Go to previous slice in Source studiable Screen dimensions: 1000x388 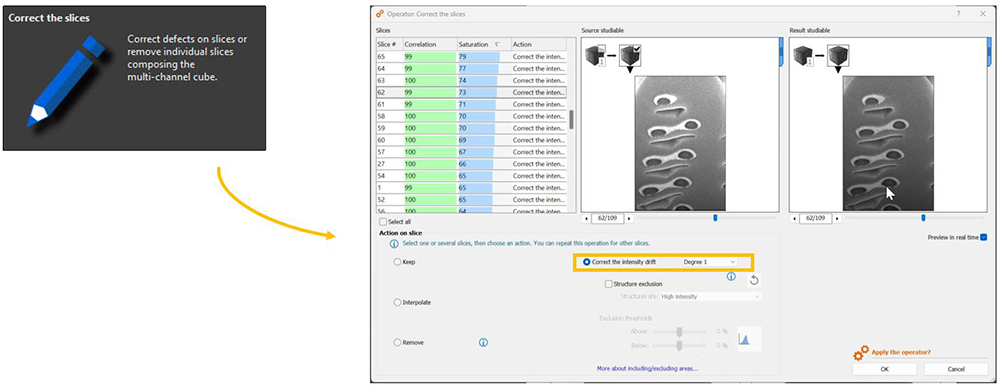point(586,218)
